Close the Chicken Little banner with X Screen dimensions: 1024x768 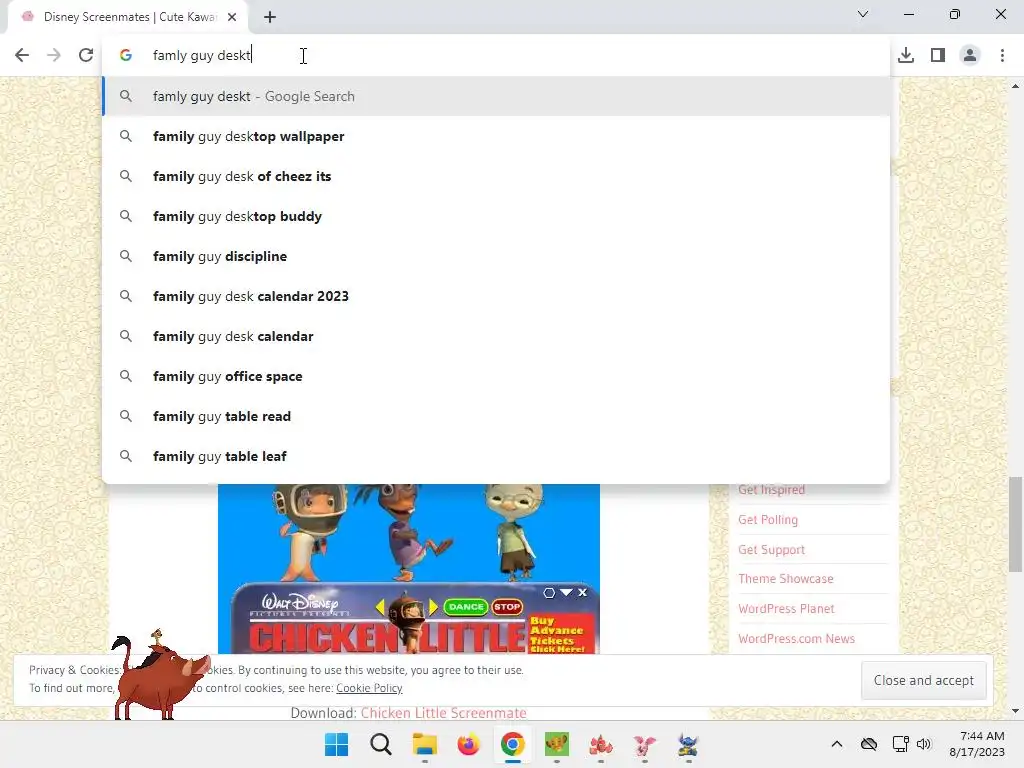tap(583, 592)
